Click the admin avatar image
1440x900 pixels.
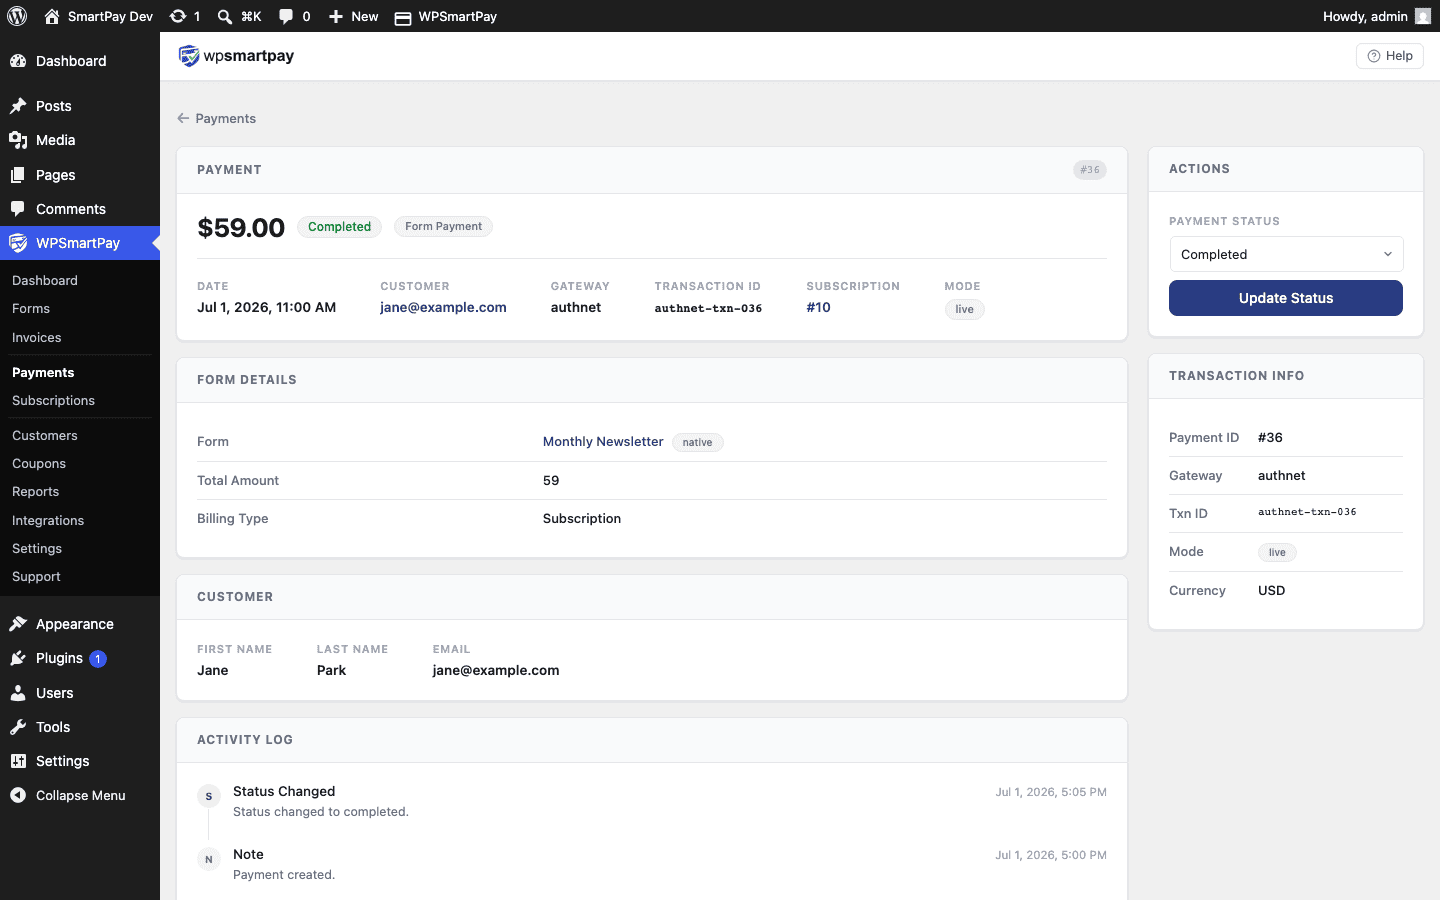point(1423,16)
